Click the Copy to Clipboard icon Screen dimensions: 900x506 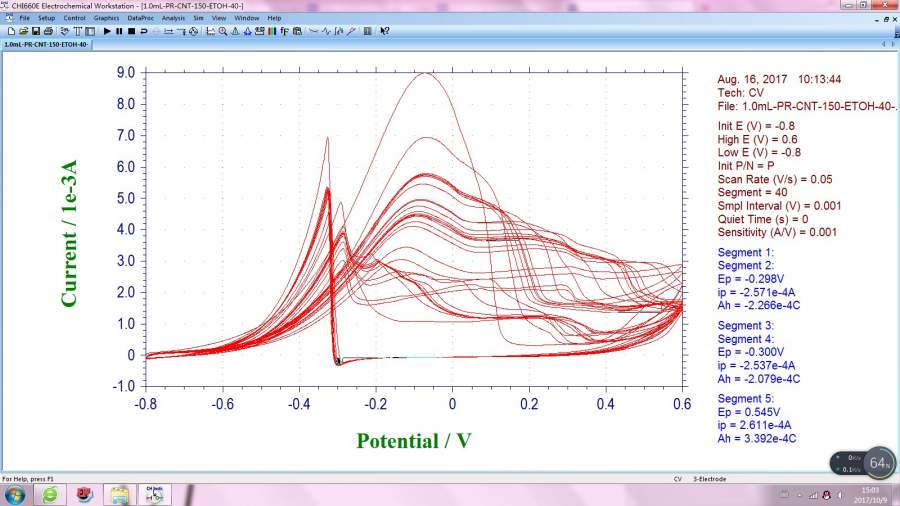(x=297, y=31)
